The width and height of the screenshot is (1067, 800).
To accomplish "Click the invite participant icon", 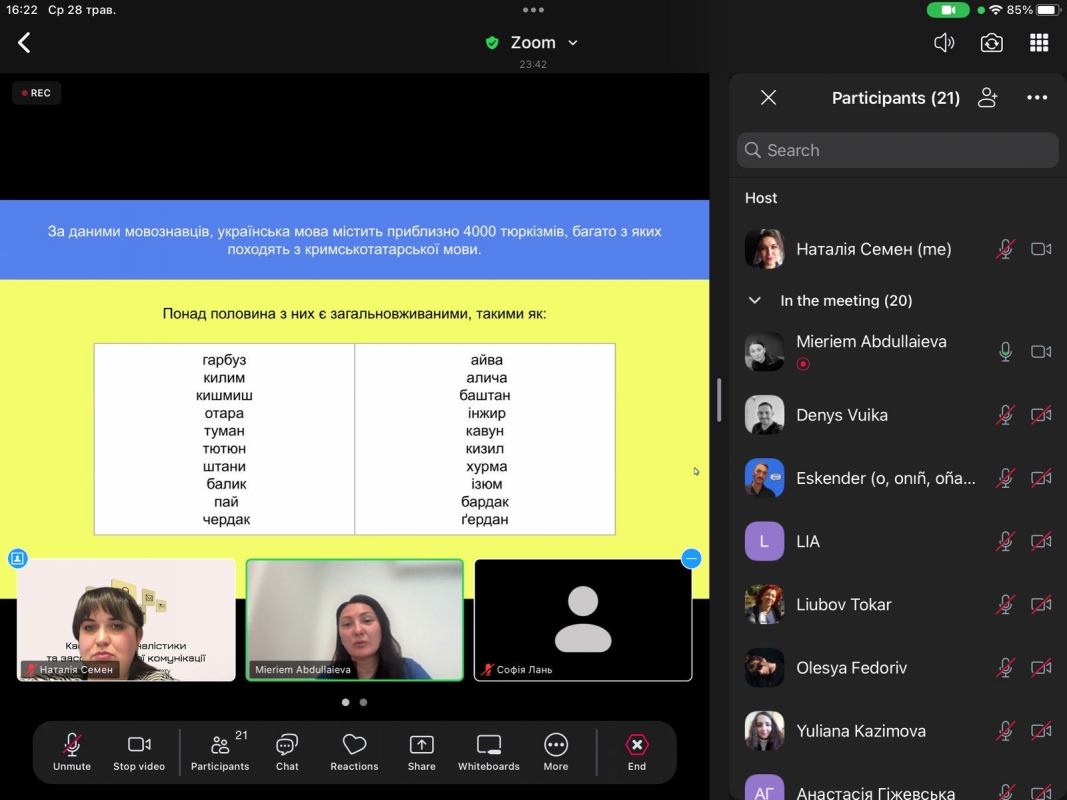I will click(988, 98).
